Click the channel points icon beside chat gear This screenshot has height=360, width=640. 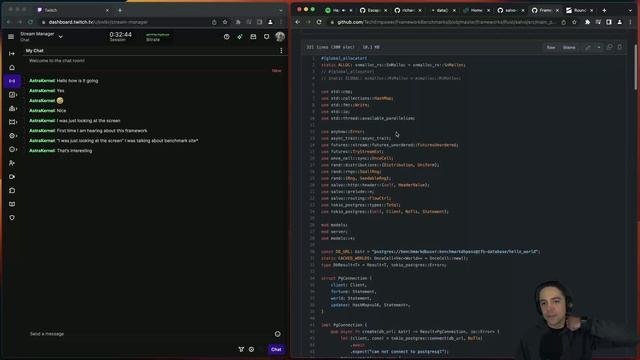(241, 349)
